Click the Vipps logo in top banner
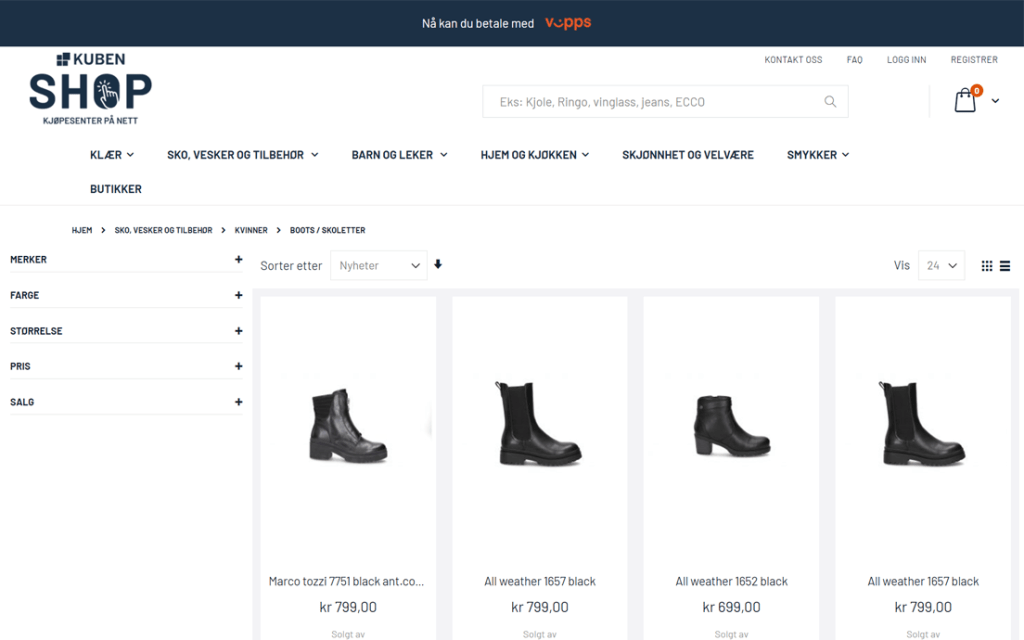This screenshot has height=640, width=1024. click(568, 23)
